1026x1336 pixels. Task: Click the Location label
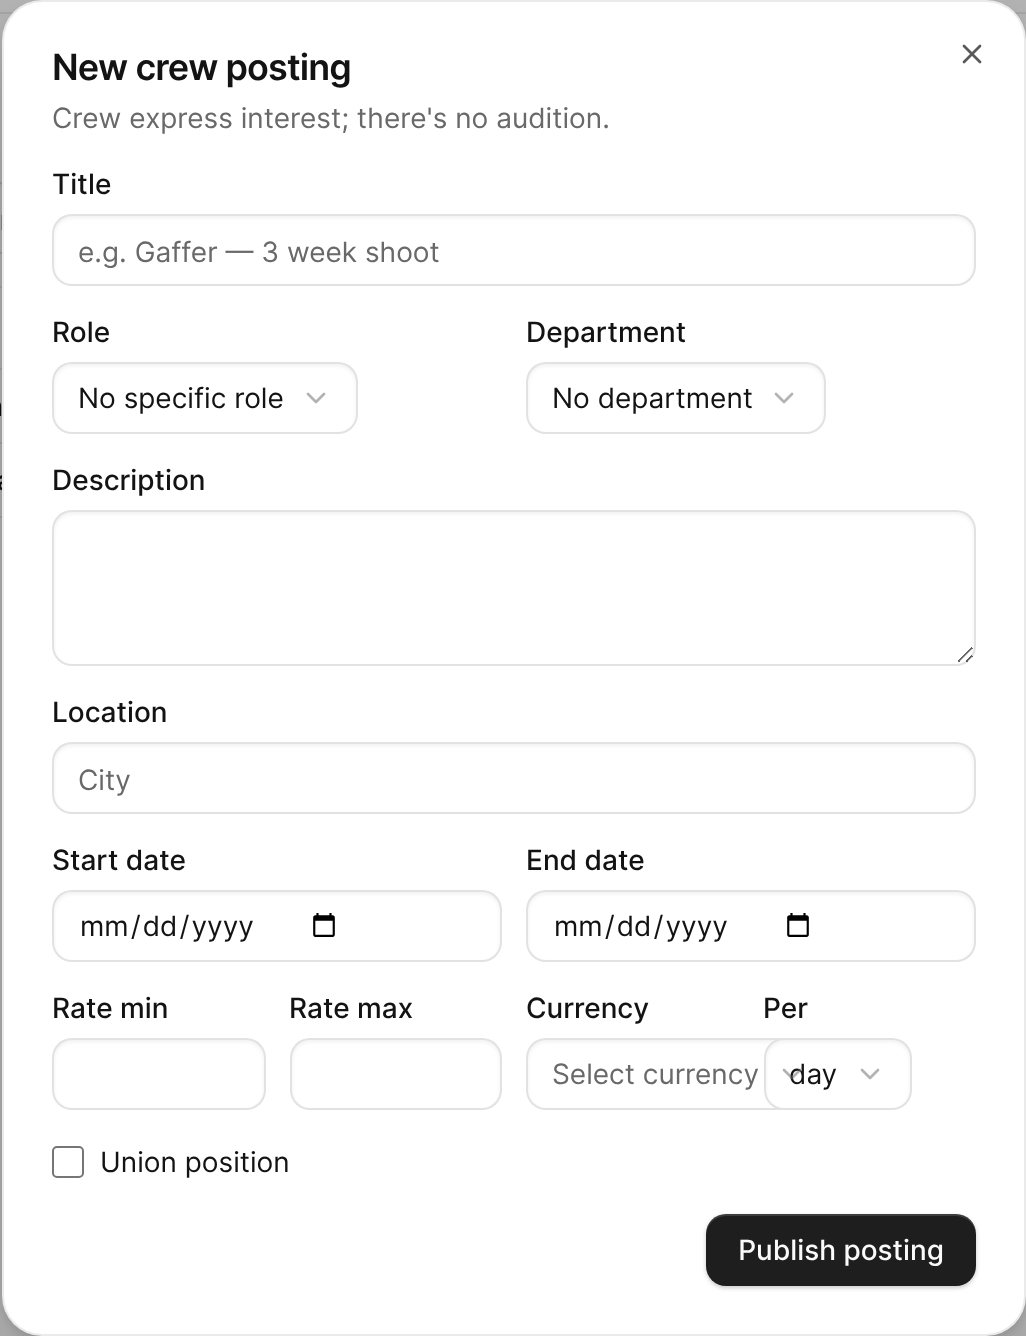[x=110, y=712]
